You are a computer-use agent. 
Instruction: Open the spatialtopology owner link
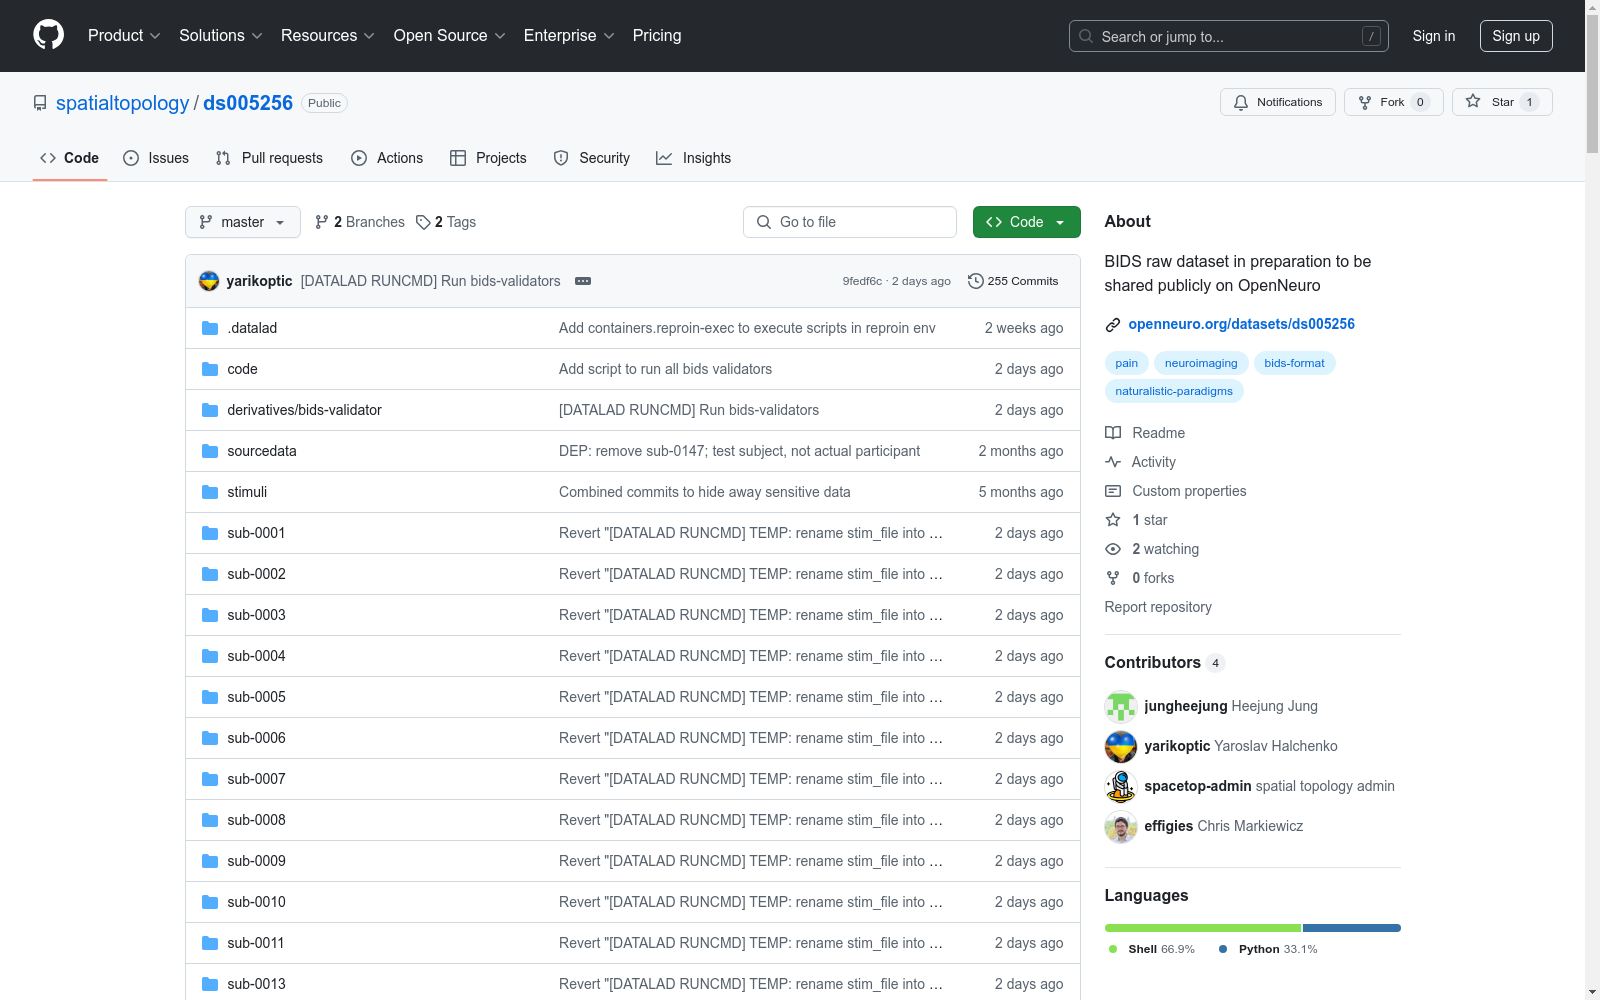point(122,103)
